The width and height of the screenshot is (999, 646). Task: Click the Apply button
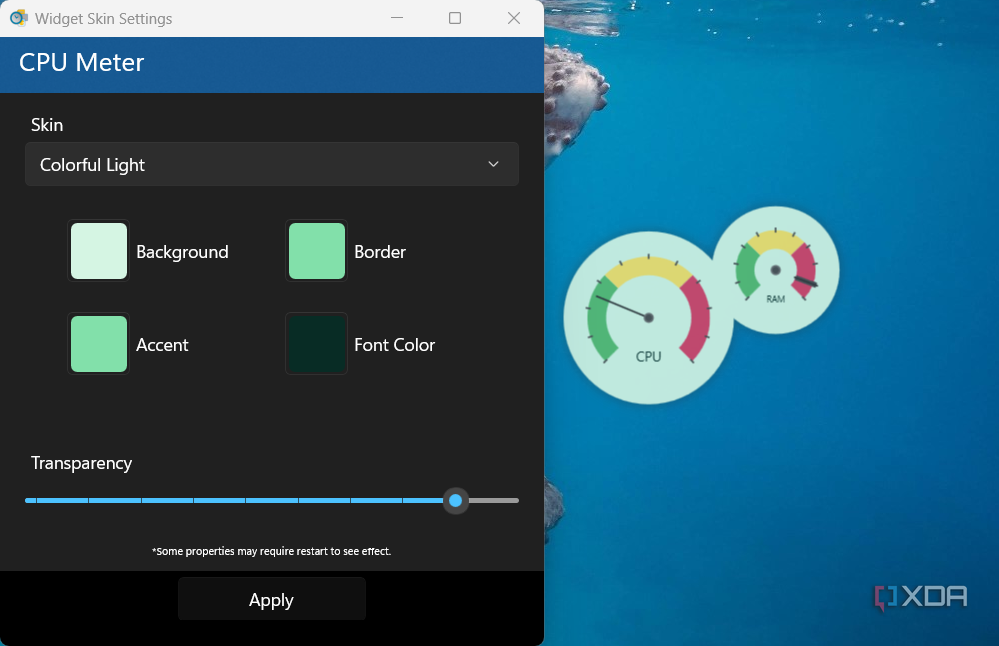[x=271, y=599]
